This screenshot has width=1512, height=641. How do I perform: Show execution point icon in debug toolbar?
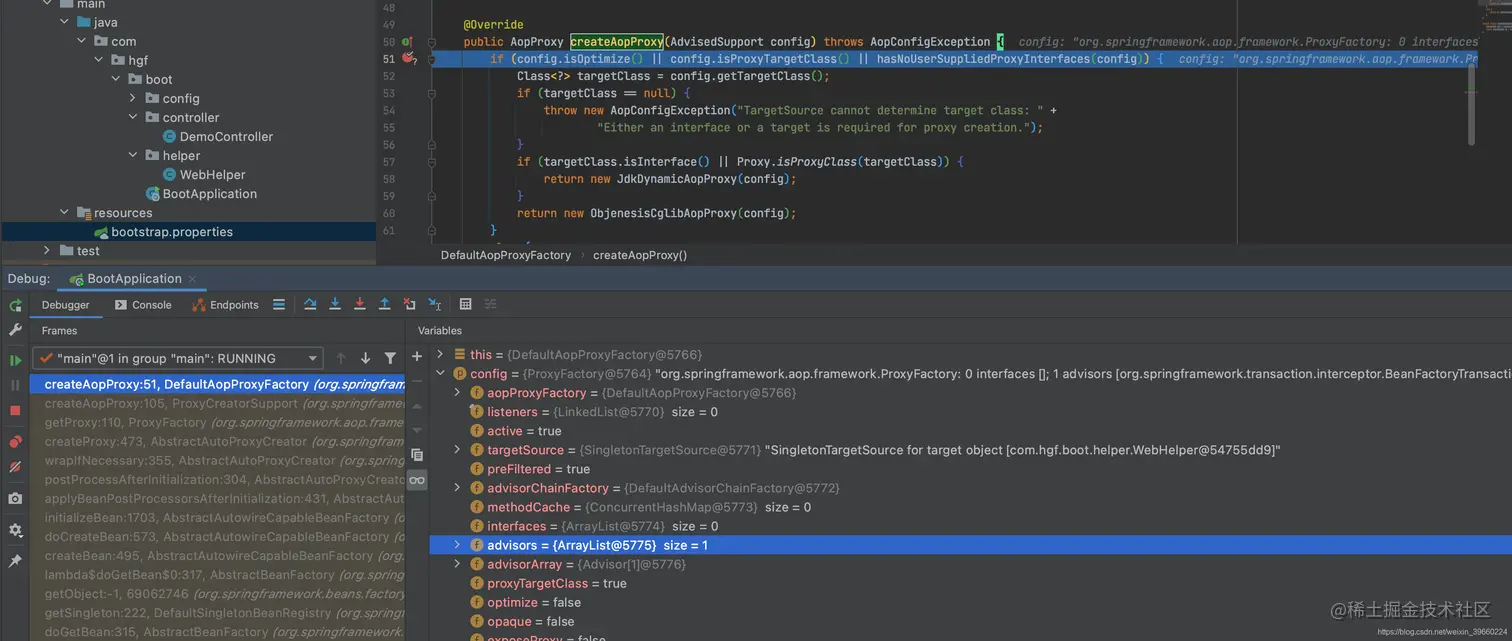[279, 304]
